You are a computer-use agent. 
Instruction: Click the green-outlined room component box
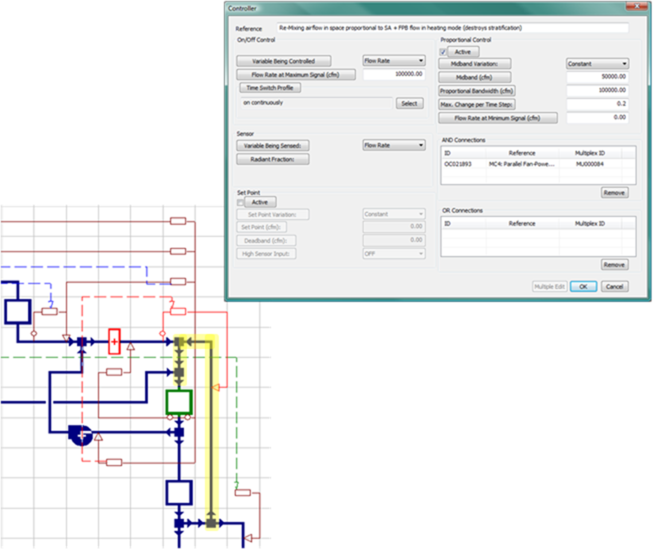tap(179, 402)
